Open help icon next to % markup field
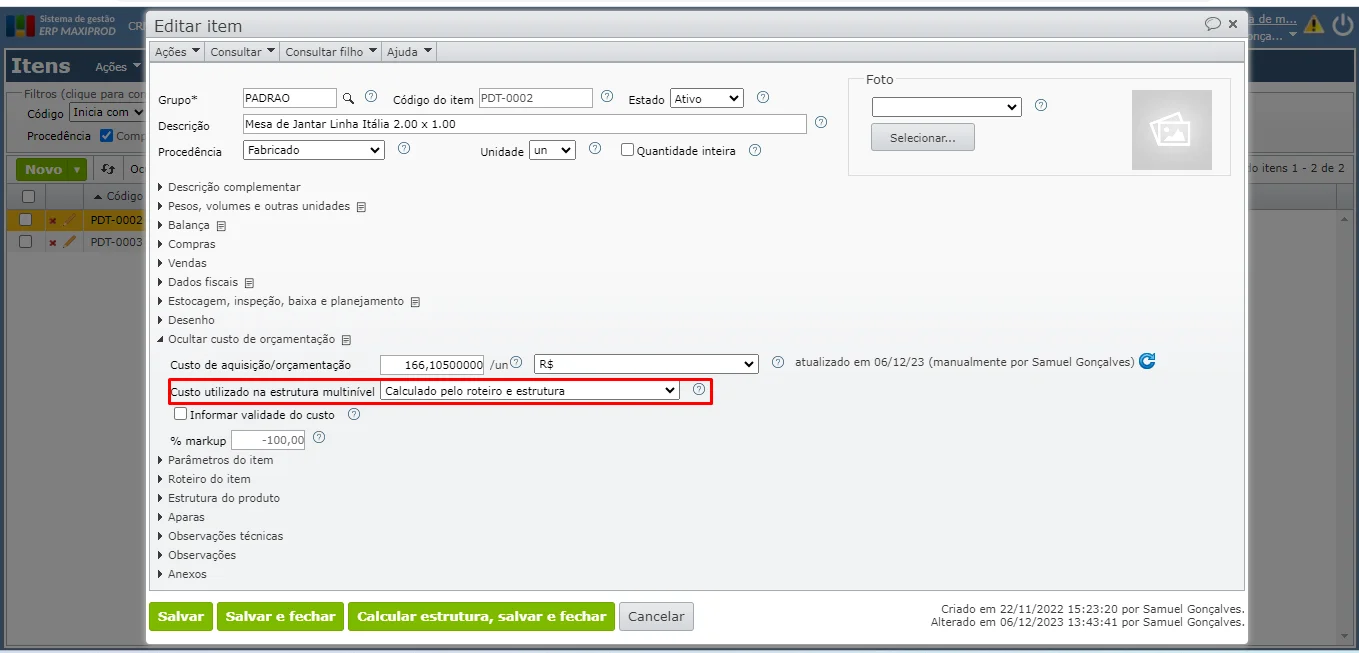This screenshot has width=1359, height=653. pos(319,438)
